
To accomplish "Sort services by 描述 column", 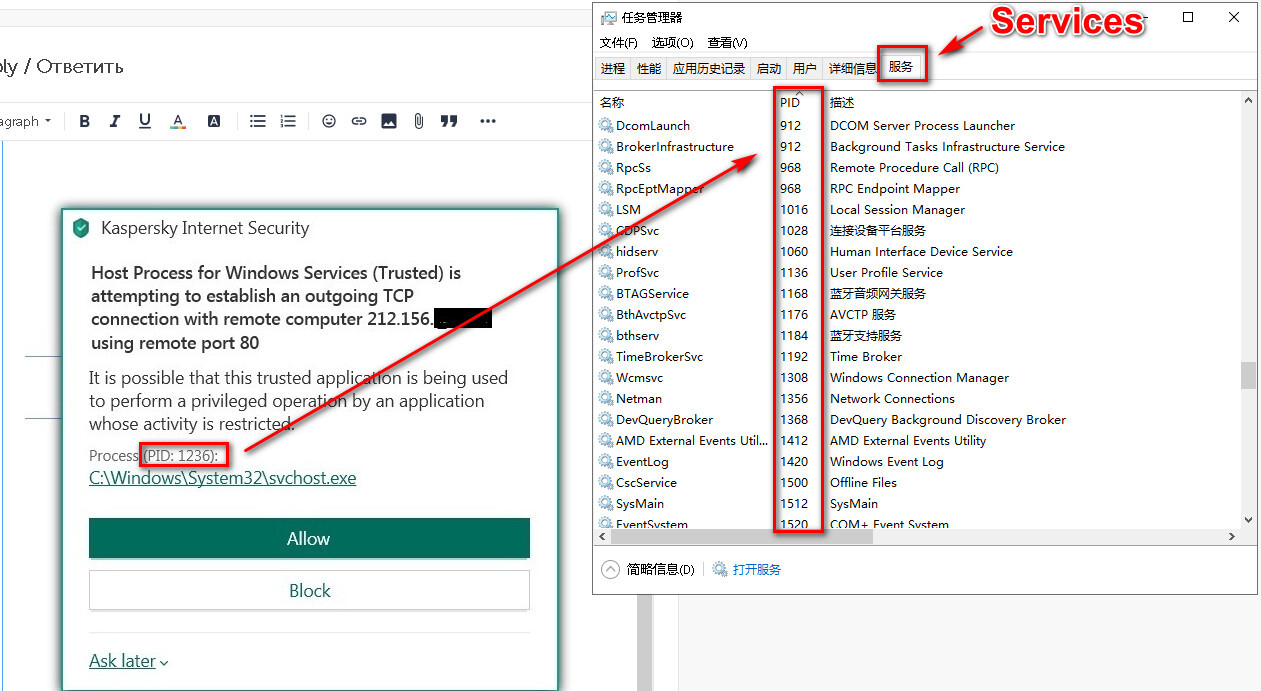I will coord(1033,102).
